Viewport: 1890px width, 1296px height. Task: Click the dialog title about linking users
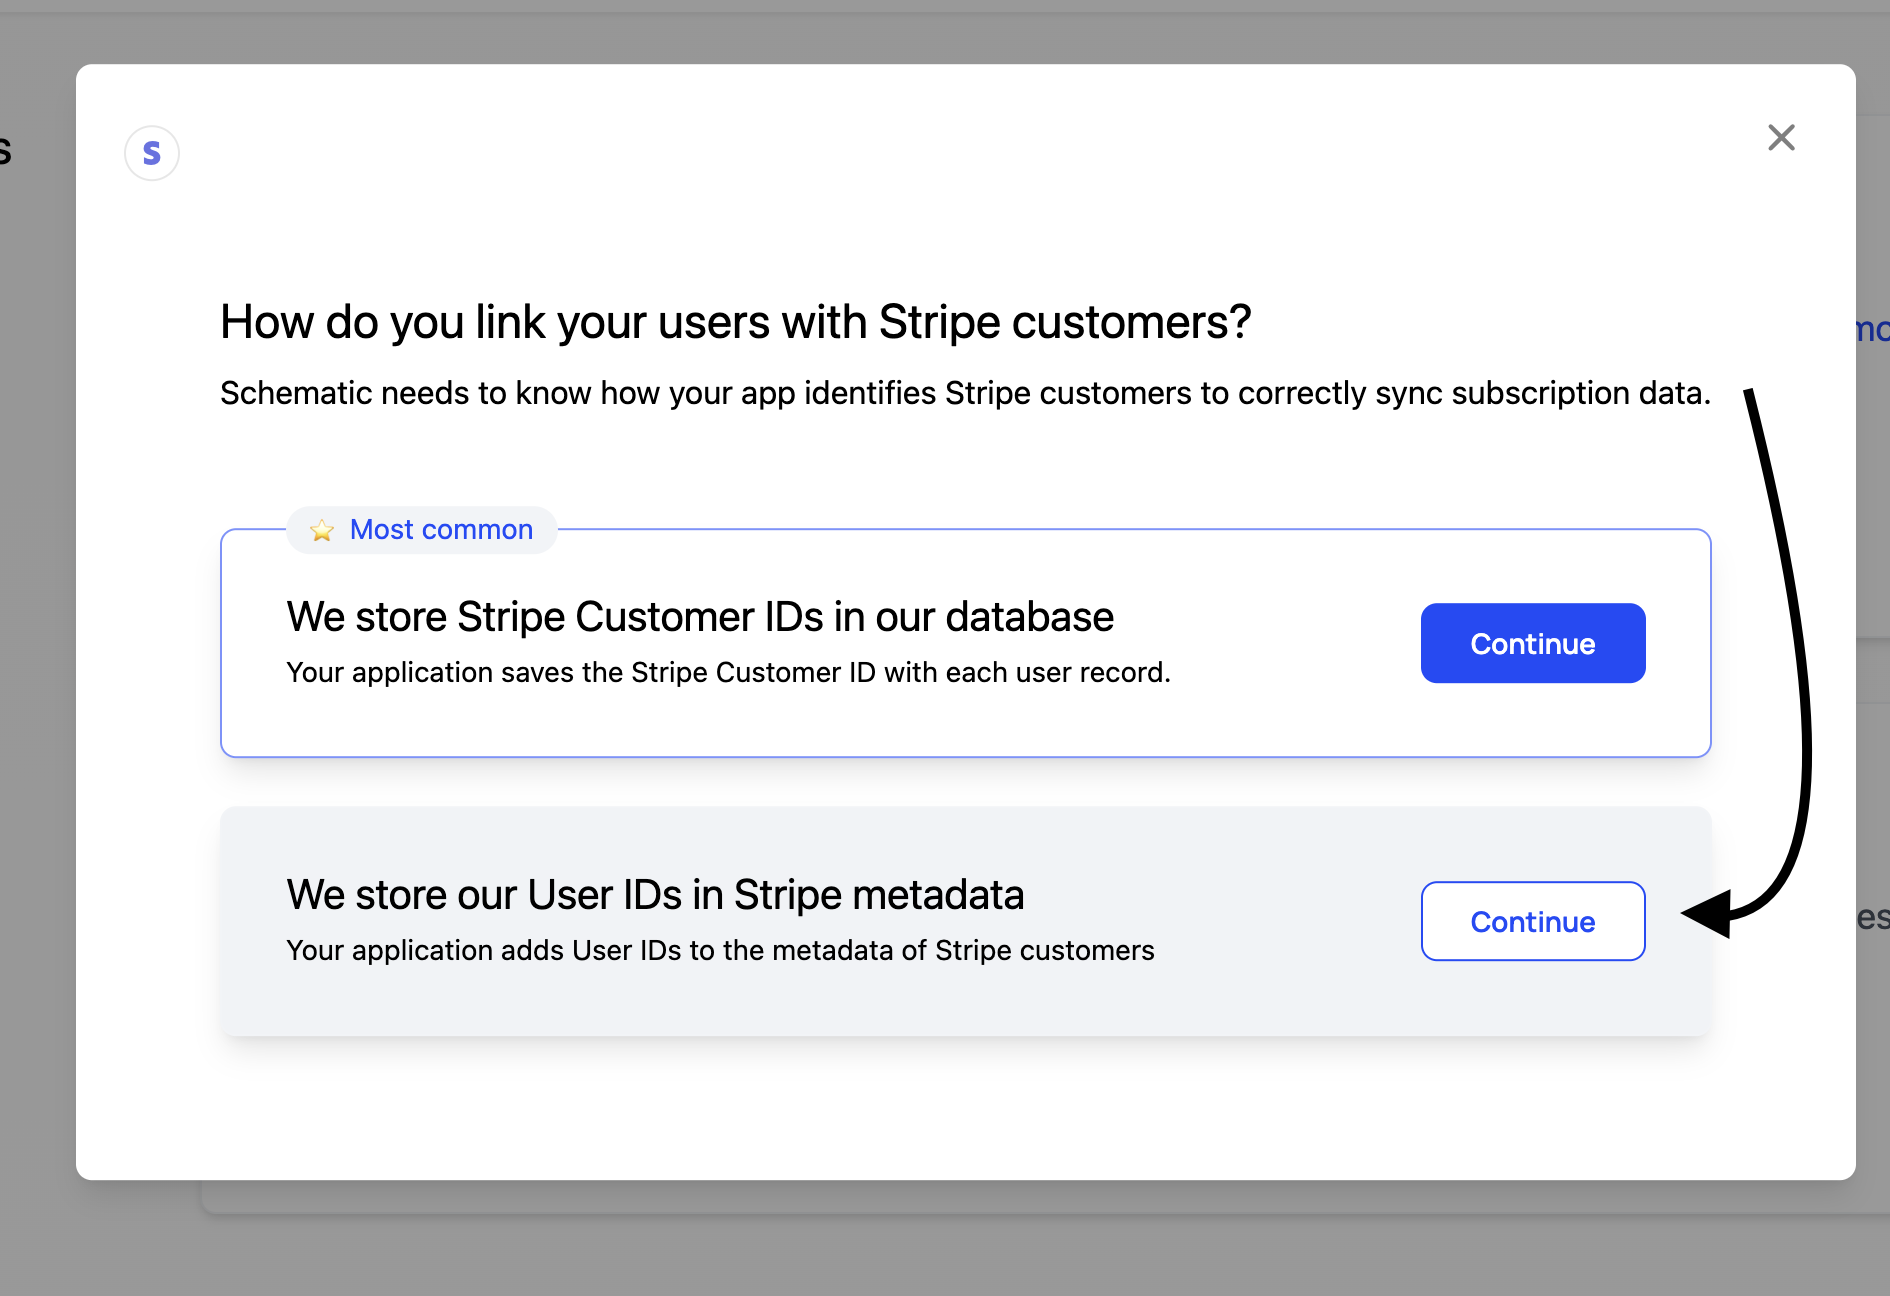[735, 322]
